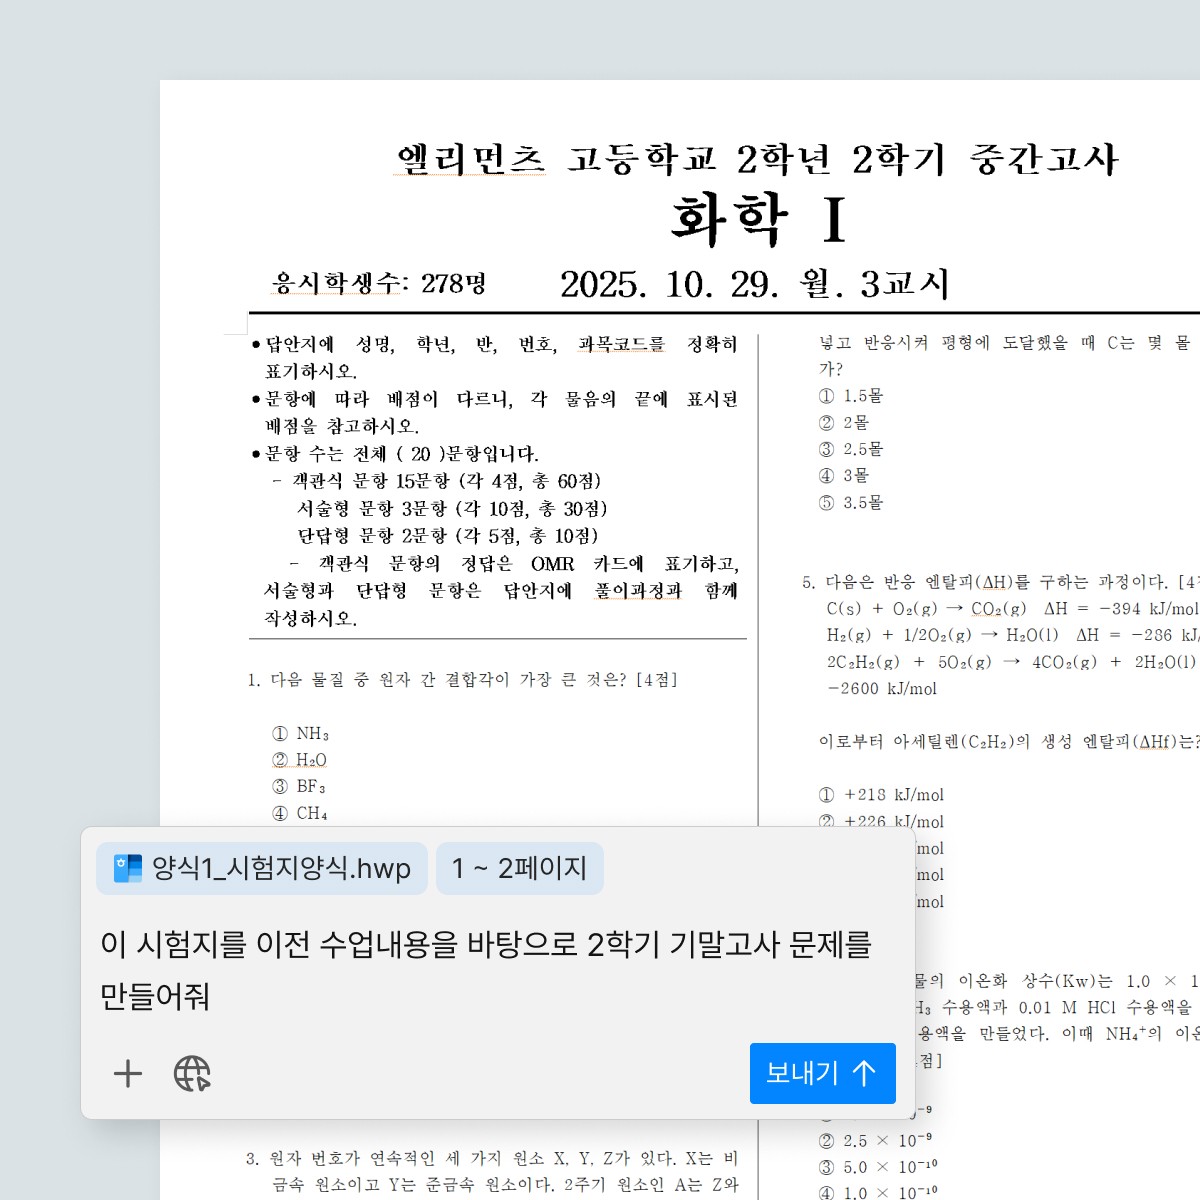The height and width of the screenshot is (1200, 1200).
Task: Click the heading 엘리먼츠 고등학교 2학년 2학기 중간고사
Action: click(x=757, y=159)
